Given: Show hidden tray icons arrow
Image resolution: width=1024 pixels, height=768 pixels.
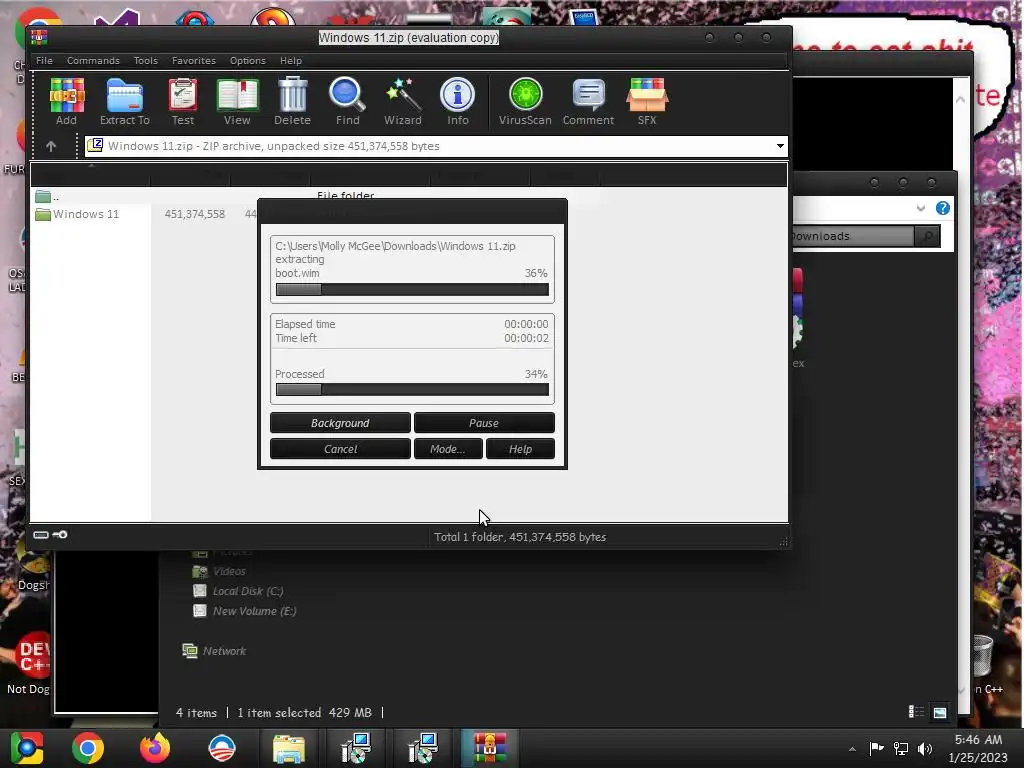Looking at the screenshot, I should 852,749.
